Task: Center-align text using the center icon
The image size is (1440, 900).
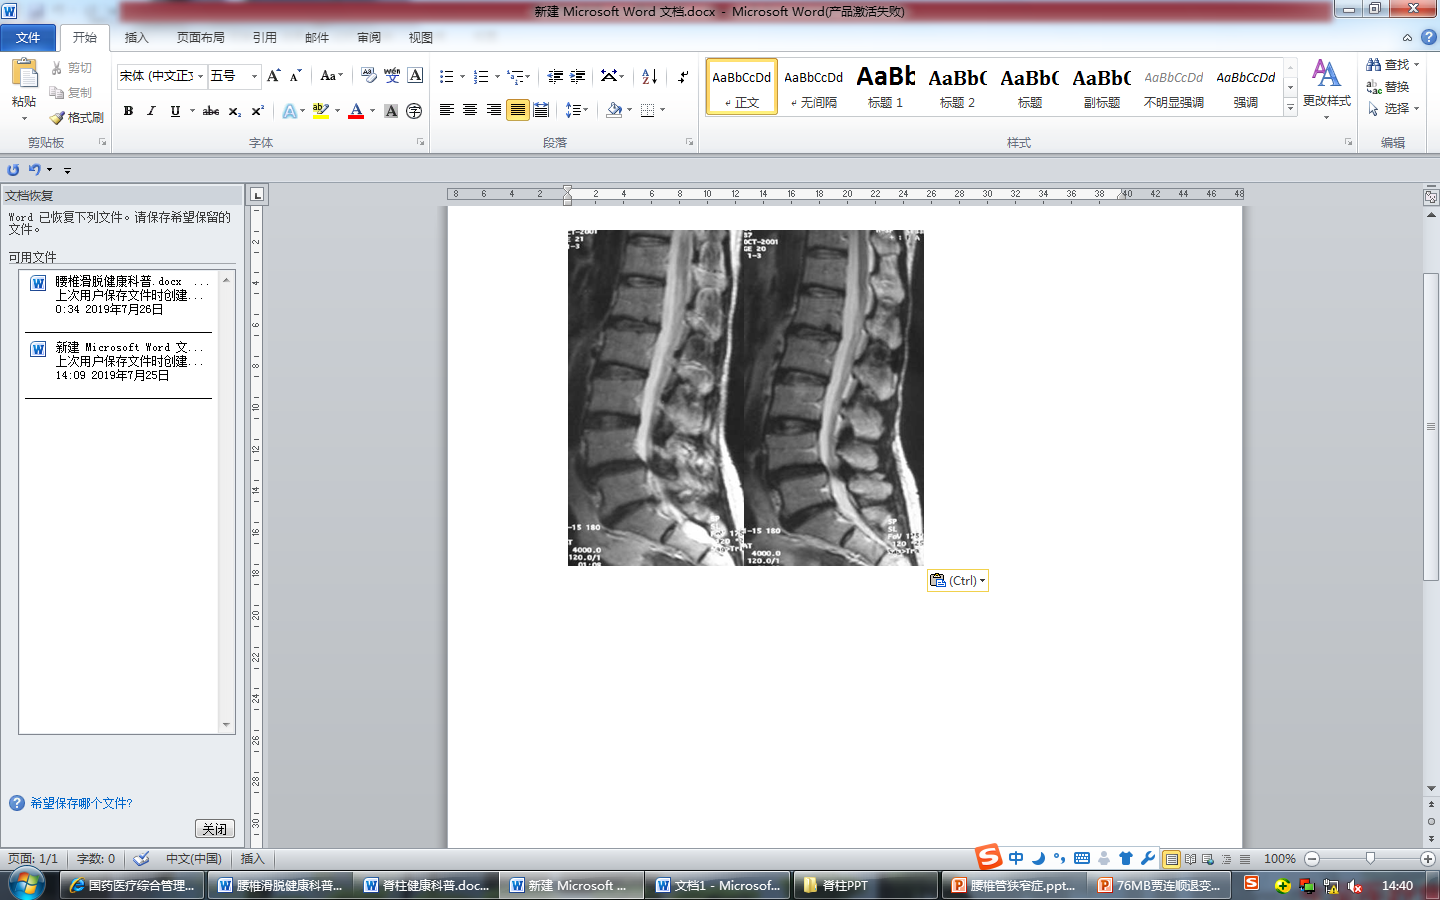Action: point(470,110)
